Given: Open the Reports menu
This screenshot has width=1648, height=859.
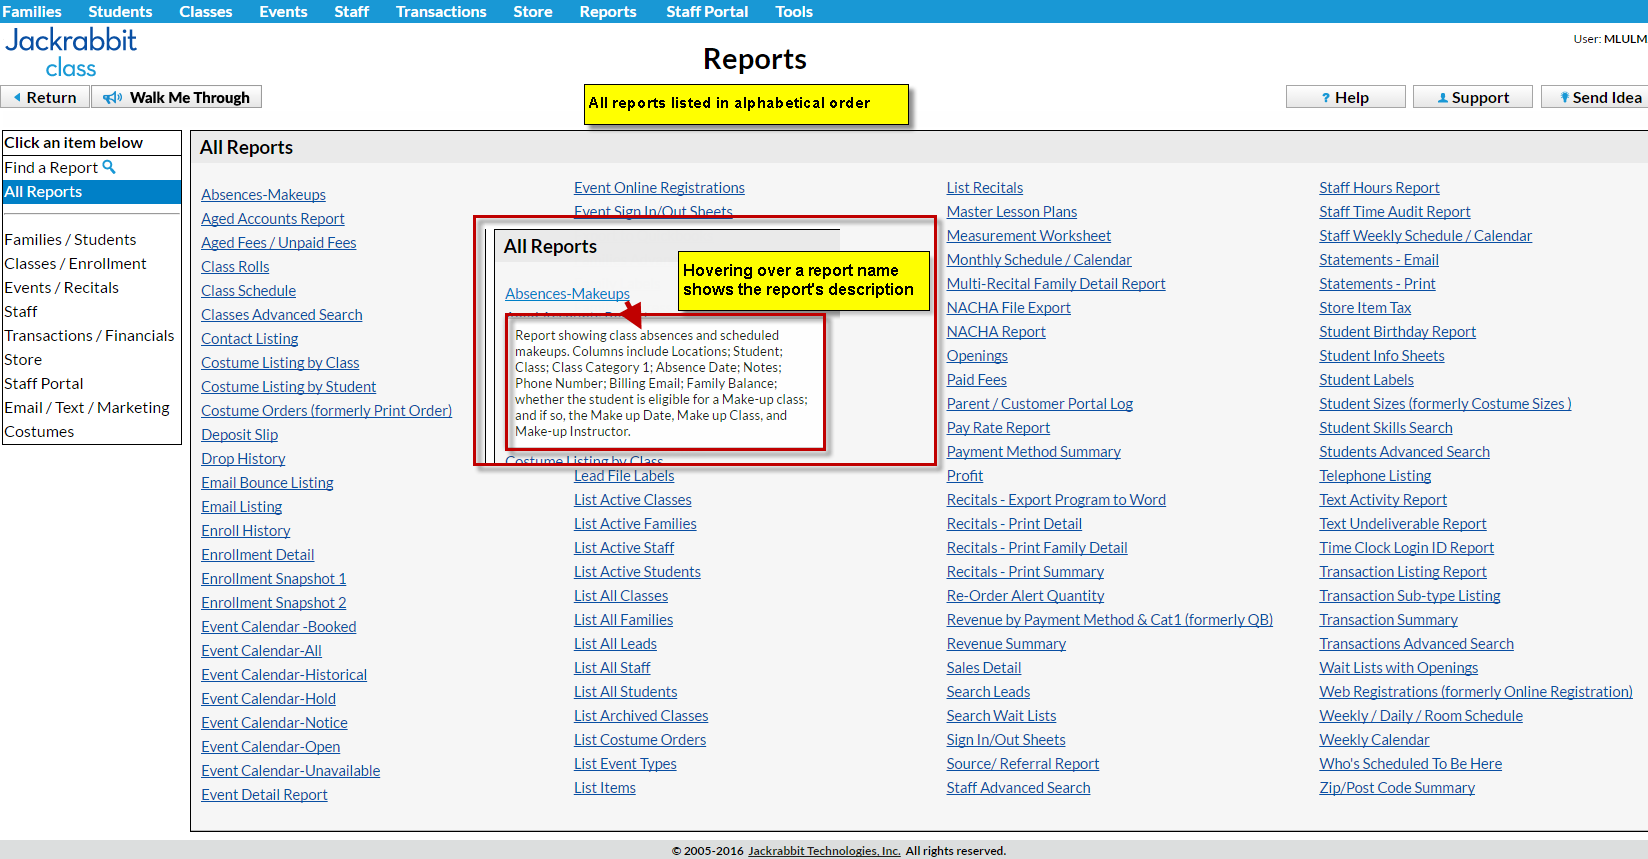Looking at the screenshot, I should [608, 11].
